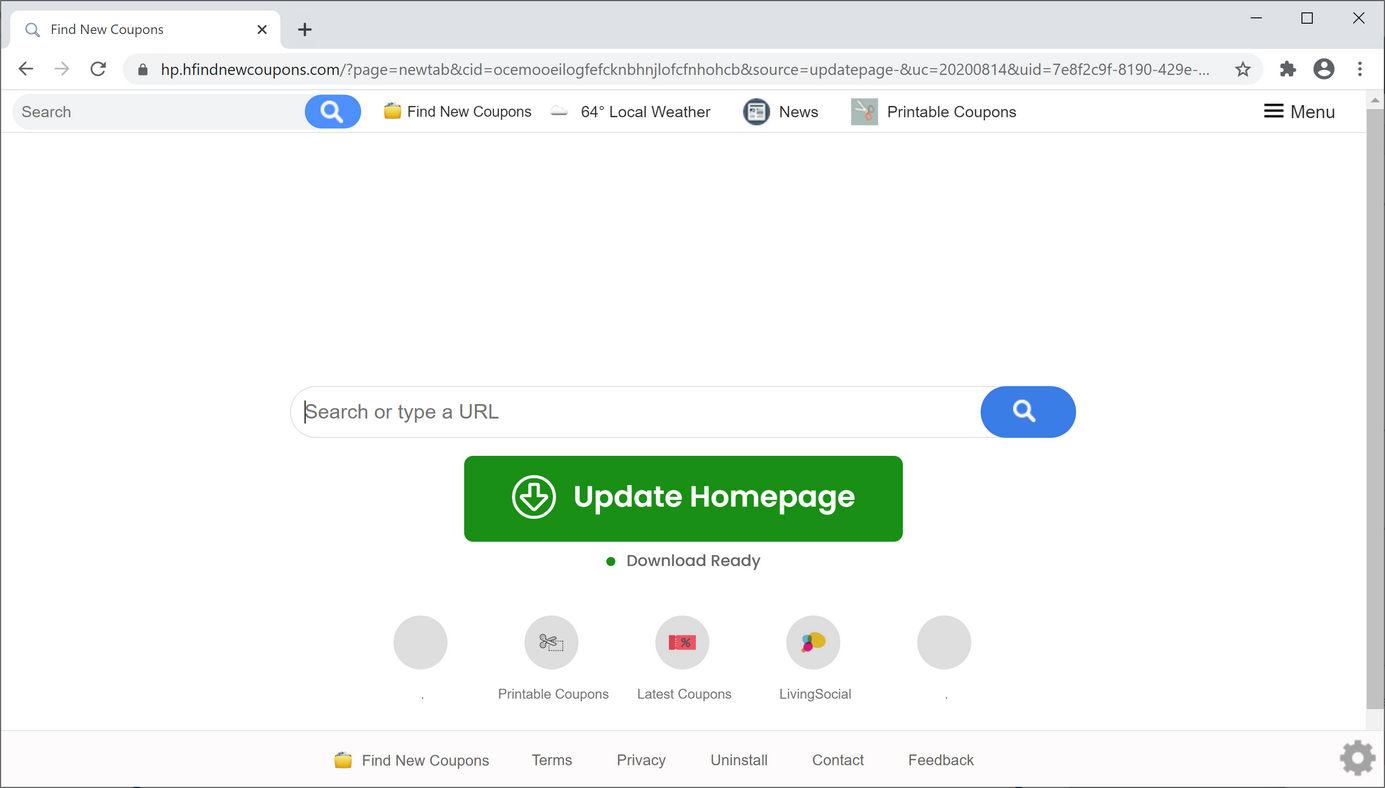Open settings with the gear icon
Viewport: 1385px width, 788px height.
(1357, 758)
